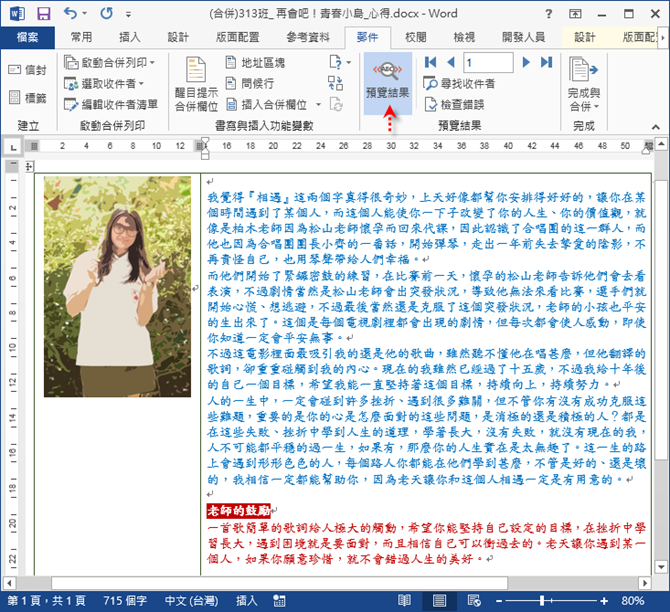Viewport: 670px width, 612px height.
Task: Go to previous record arrow
Action: click(451, 62)
